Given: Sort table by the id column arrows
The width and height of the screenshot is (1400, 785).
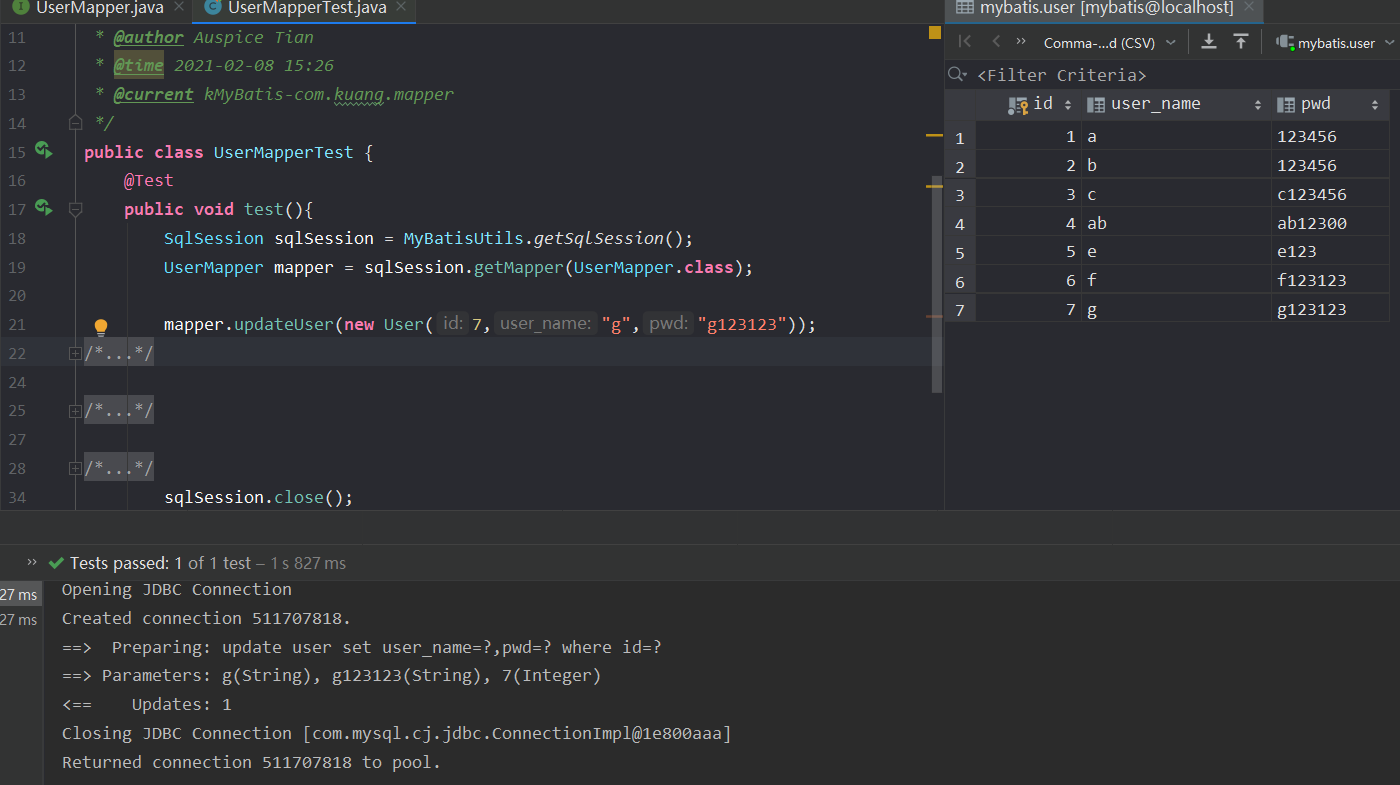Looking at the screenshot, I should tap(1067, 105).
